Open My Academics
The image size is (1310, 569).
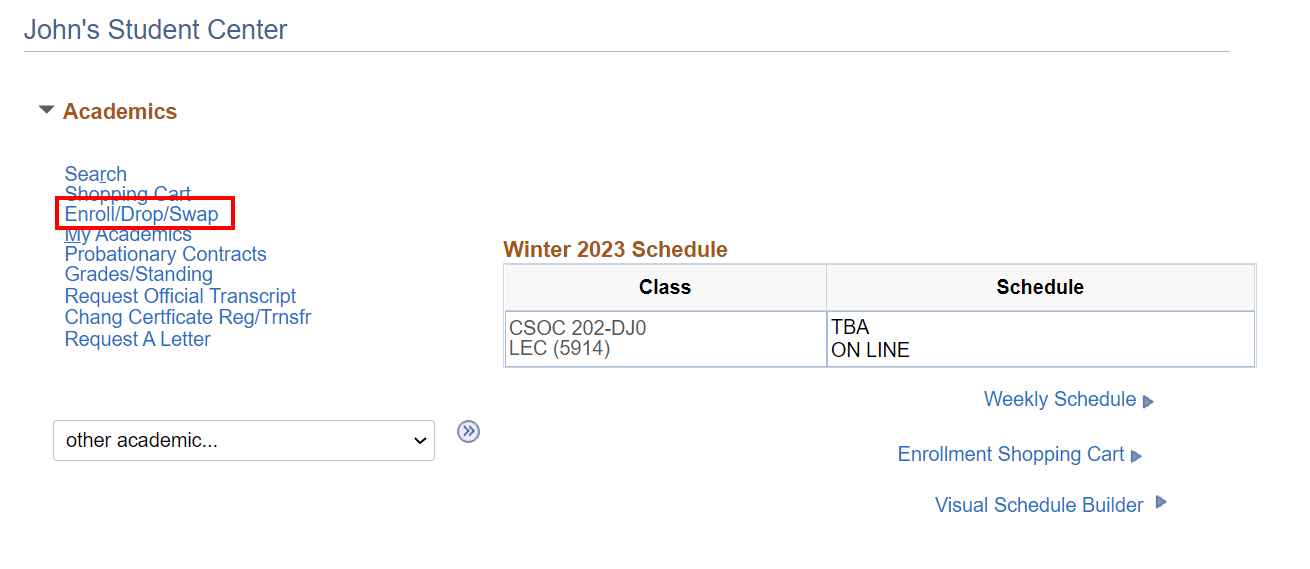128,234
